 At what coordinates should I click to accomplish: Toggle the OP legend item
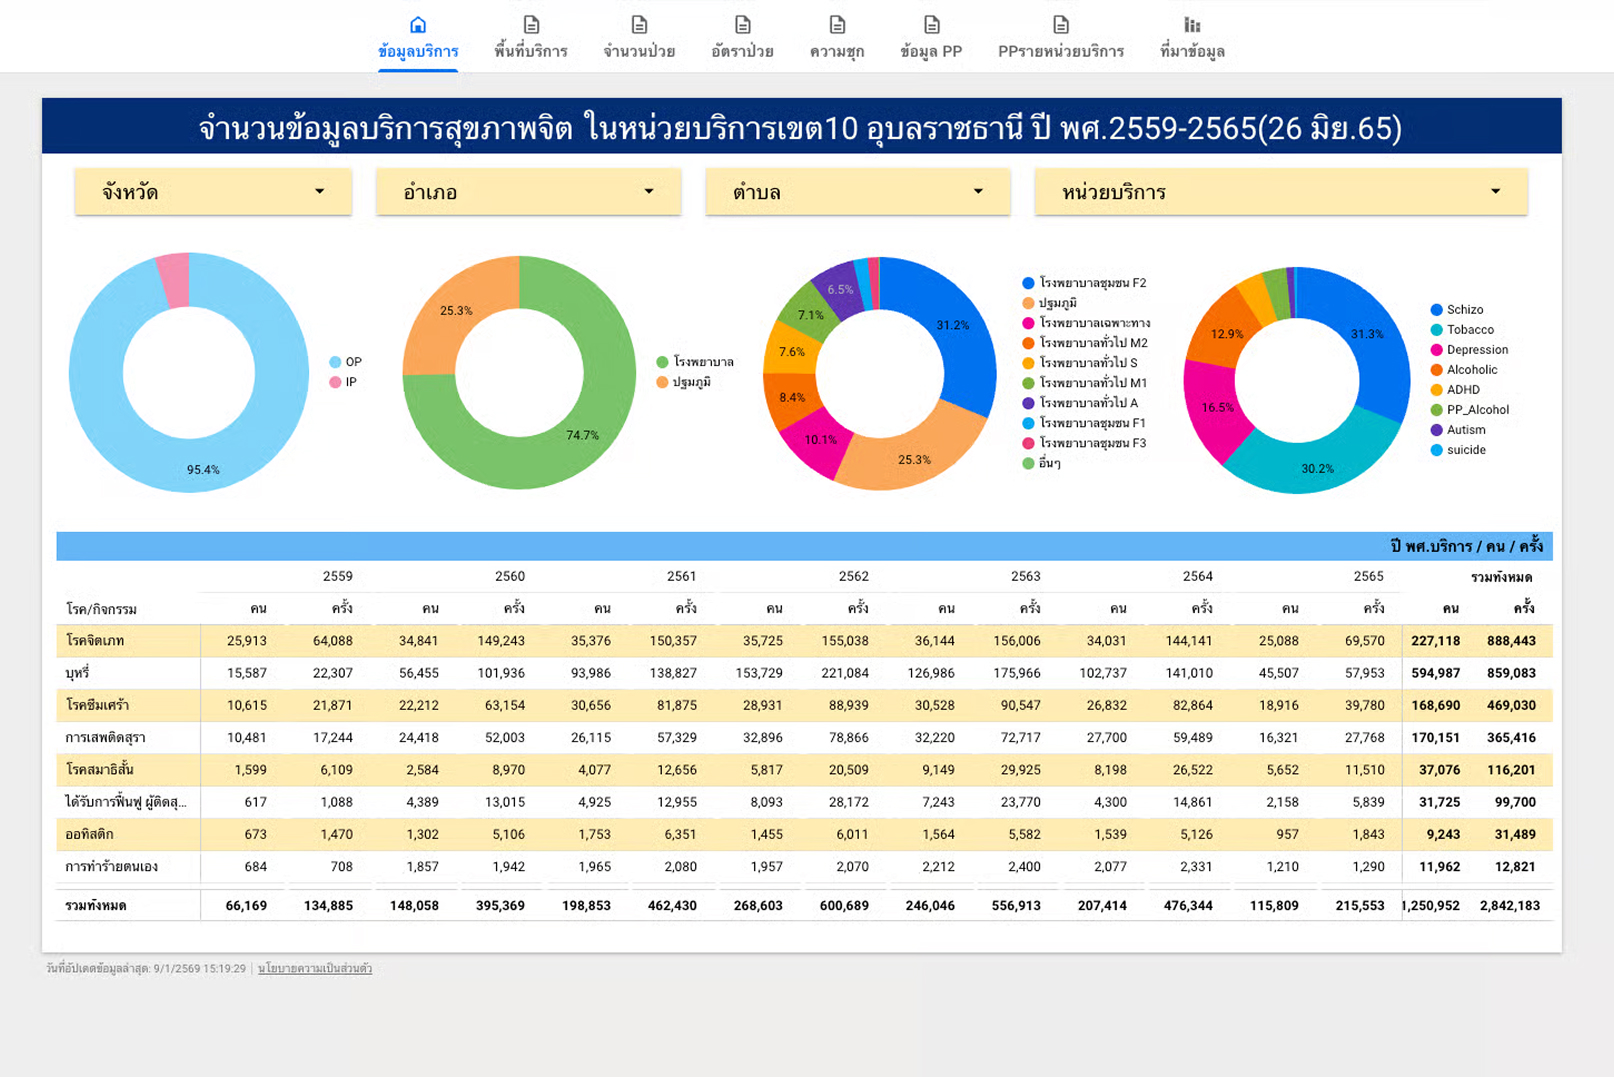point(352,362)
